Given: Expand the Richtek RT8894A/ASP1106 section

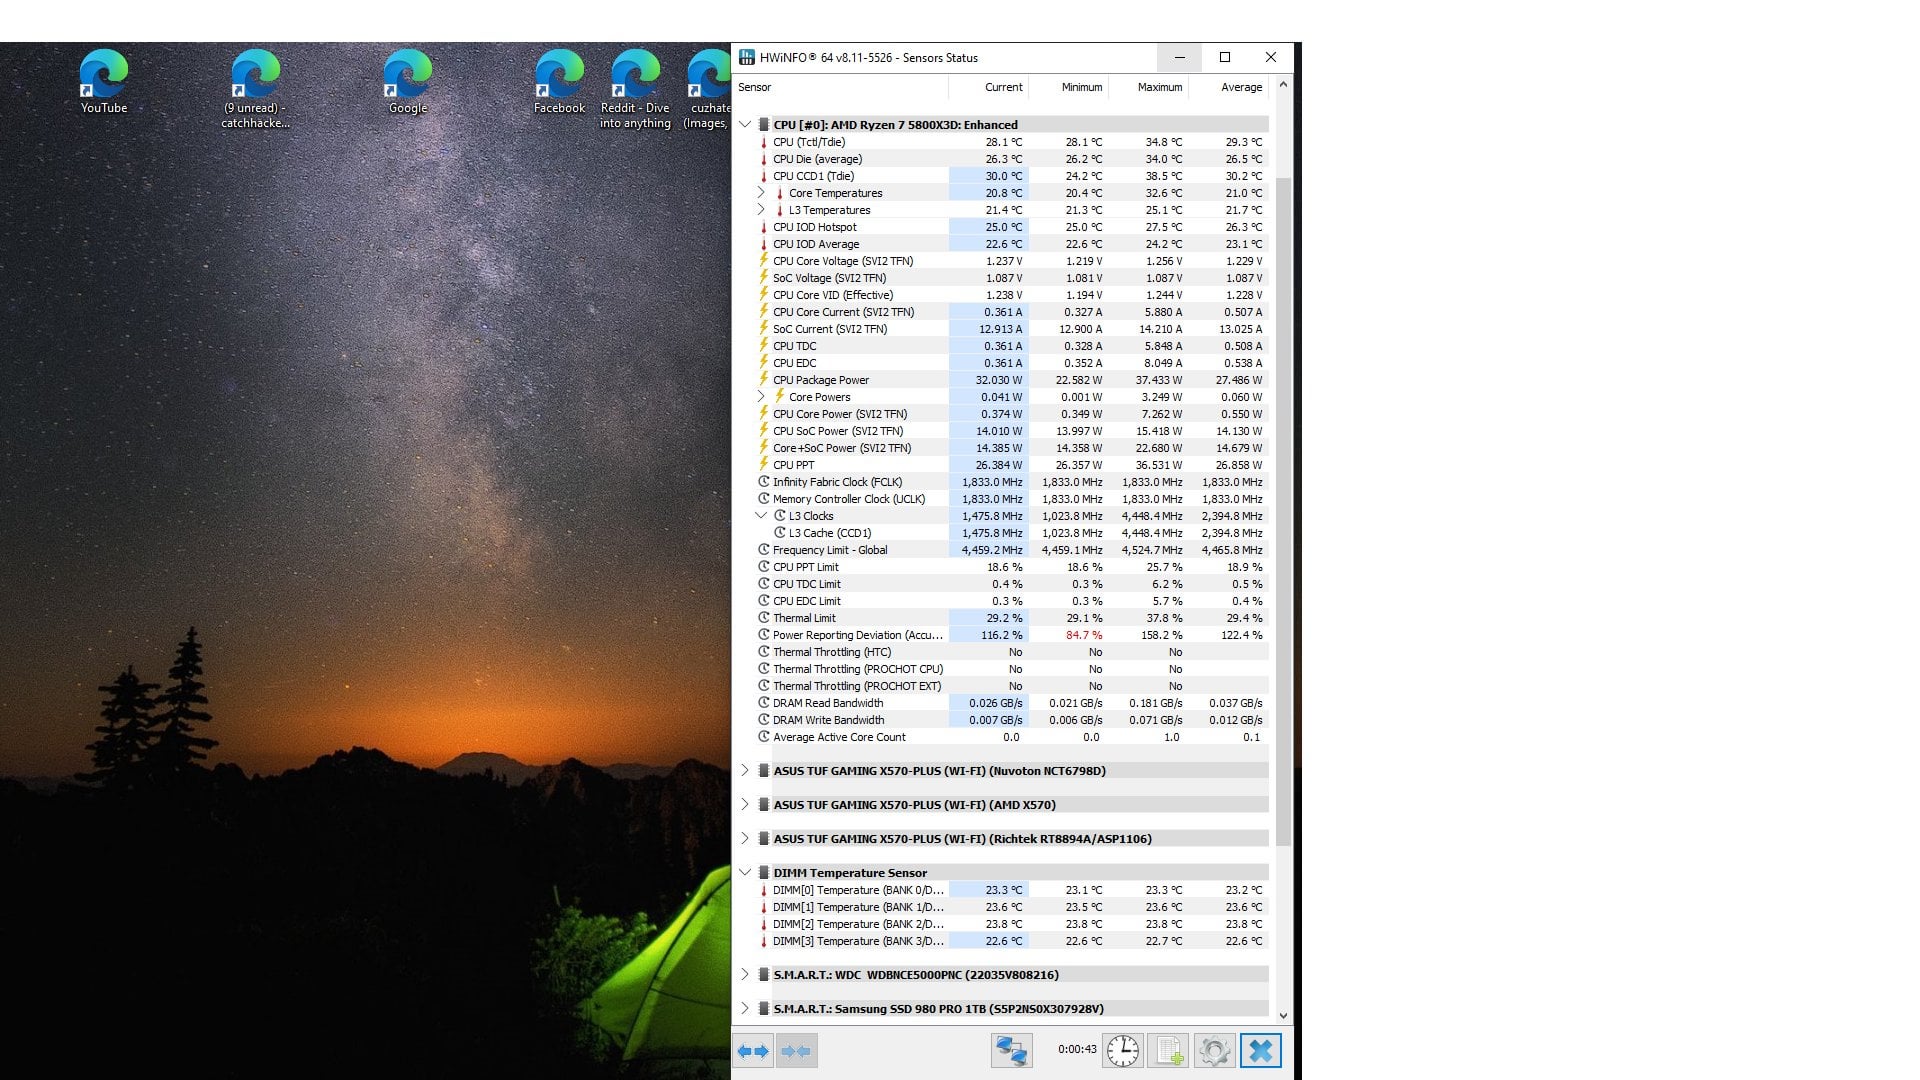Looking at the screenshot, I should point(745,839).
